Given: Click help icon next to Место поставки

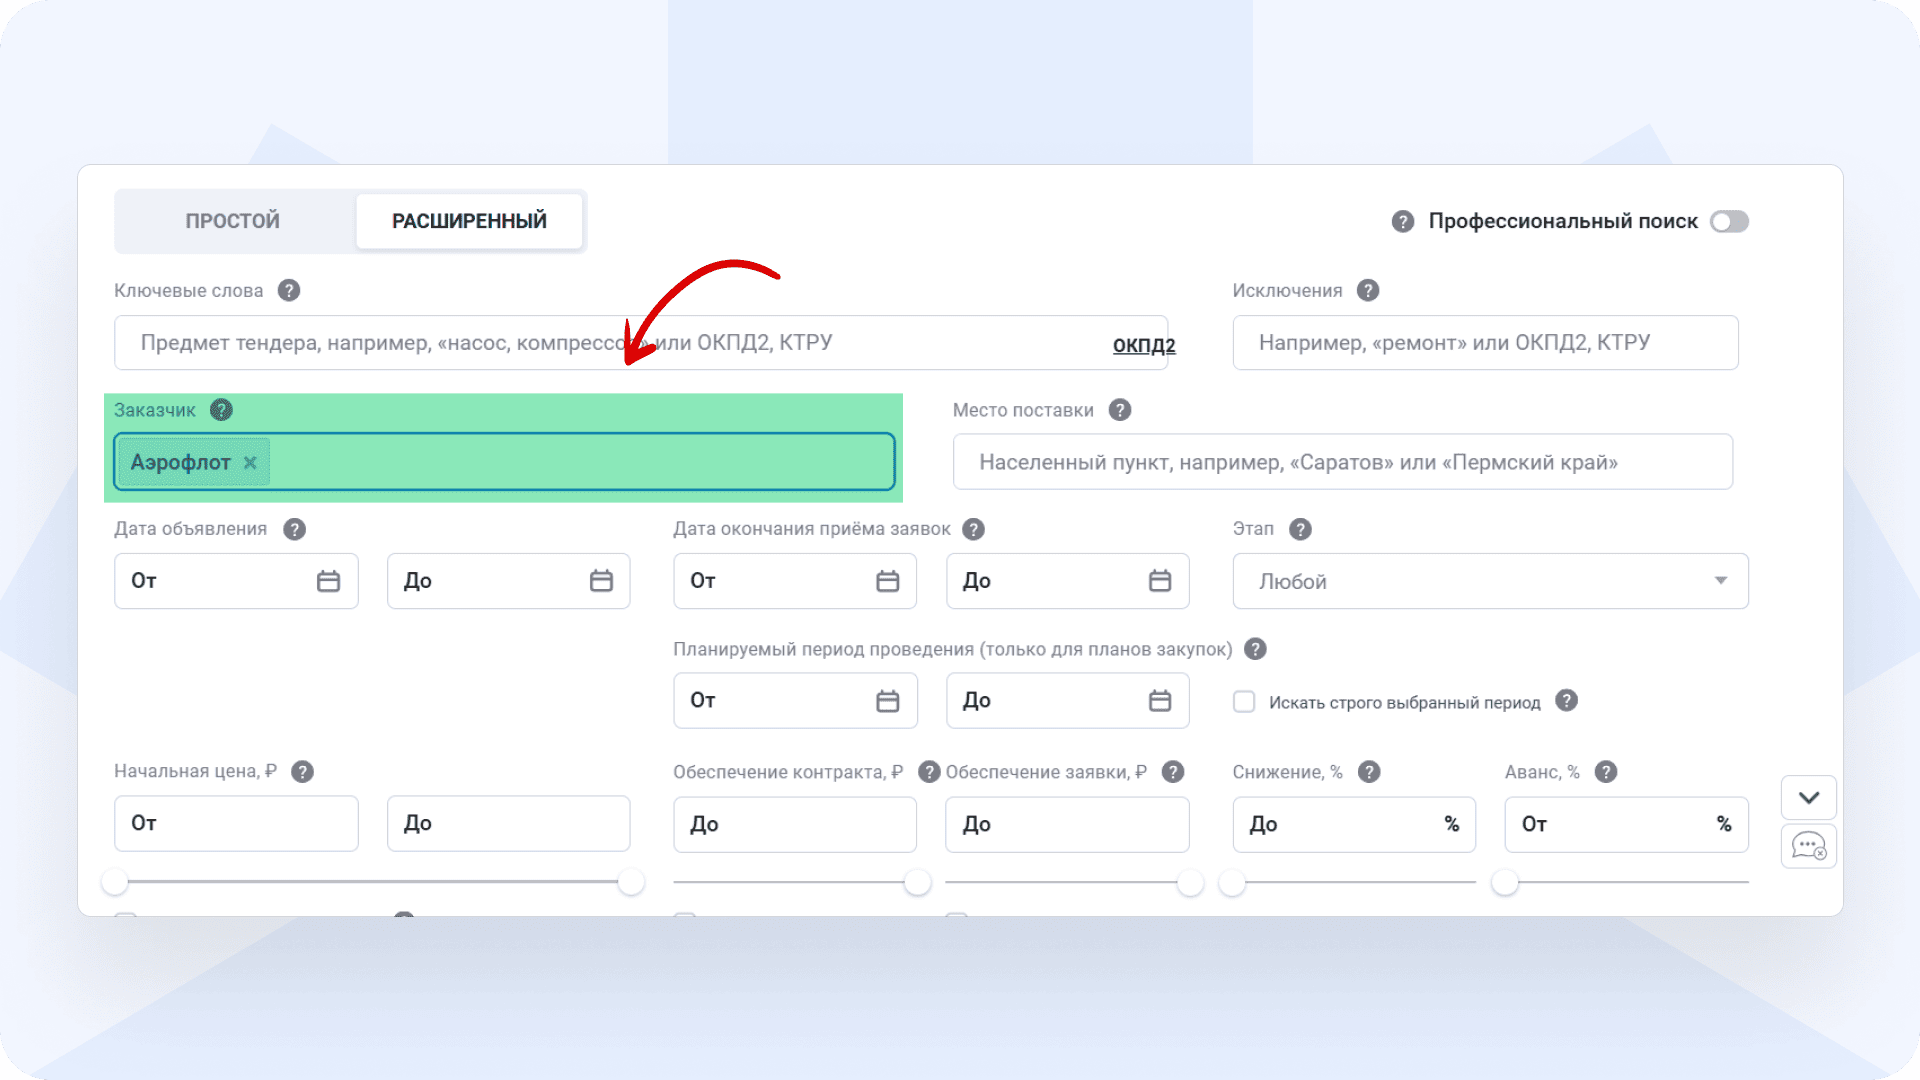Looking at the screenshot, I should tap(1120, 410).
